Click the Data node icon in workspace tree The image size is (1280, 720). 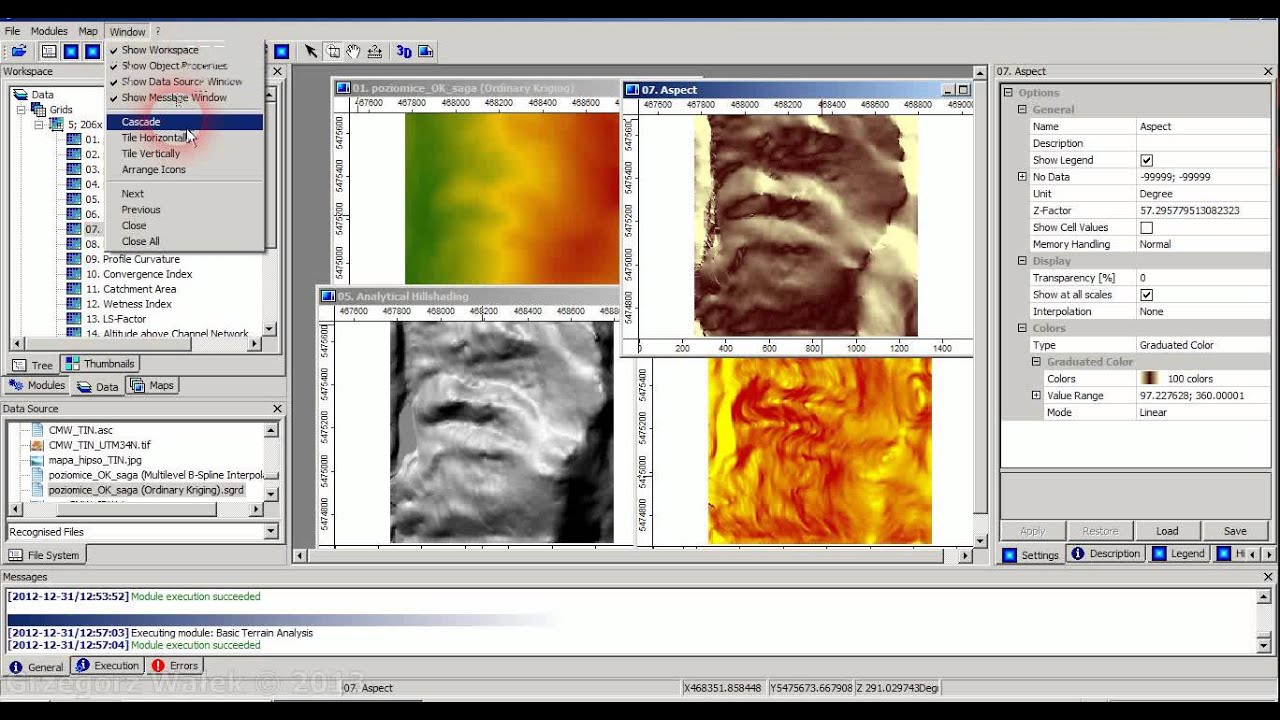pos(21,95)
